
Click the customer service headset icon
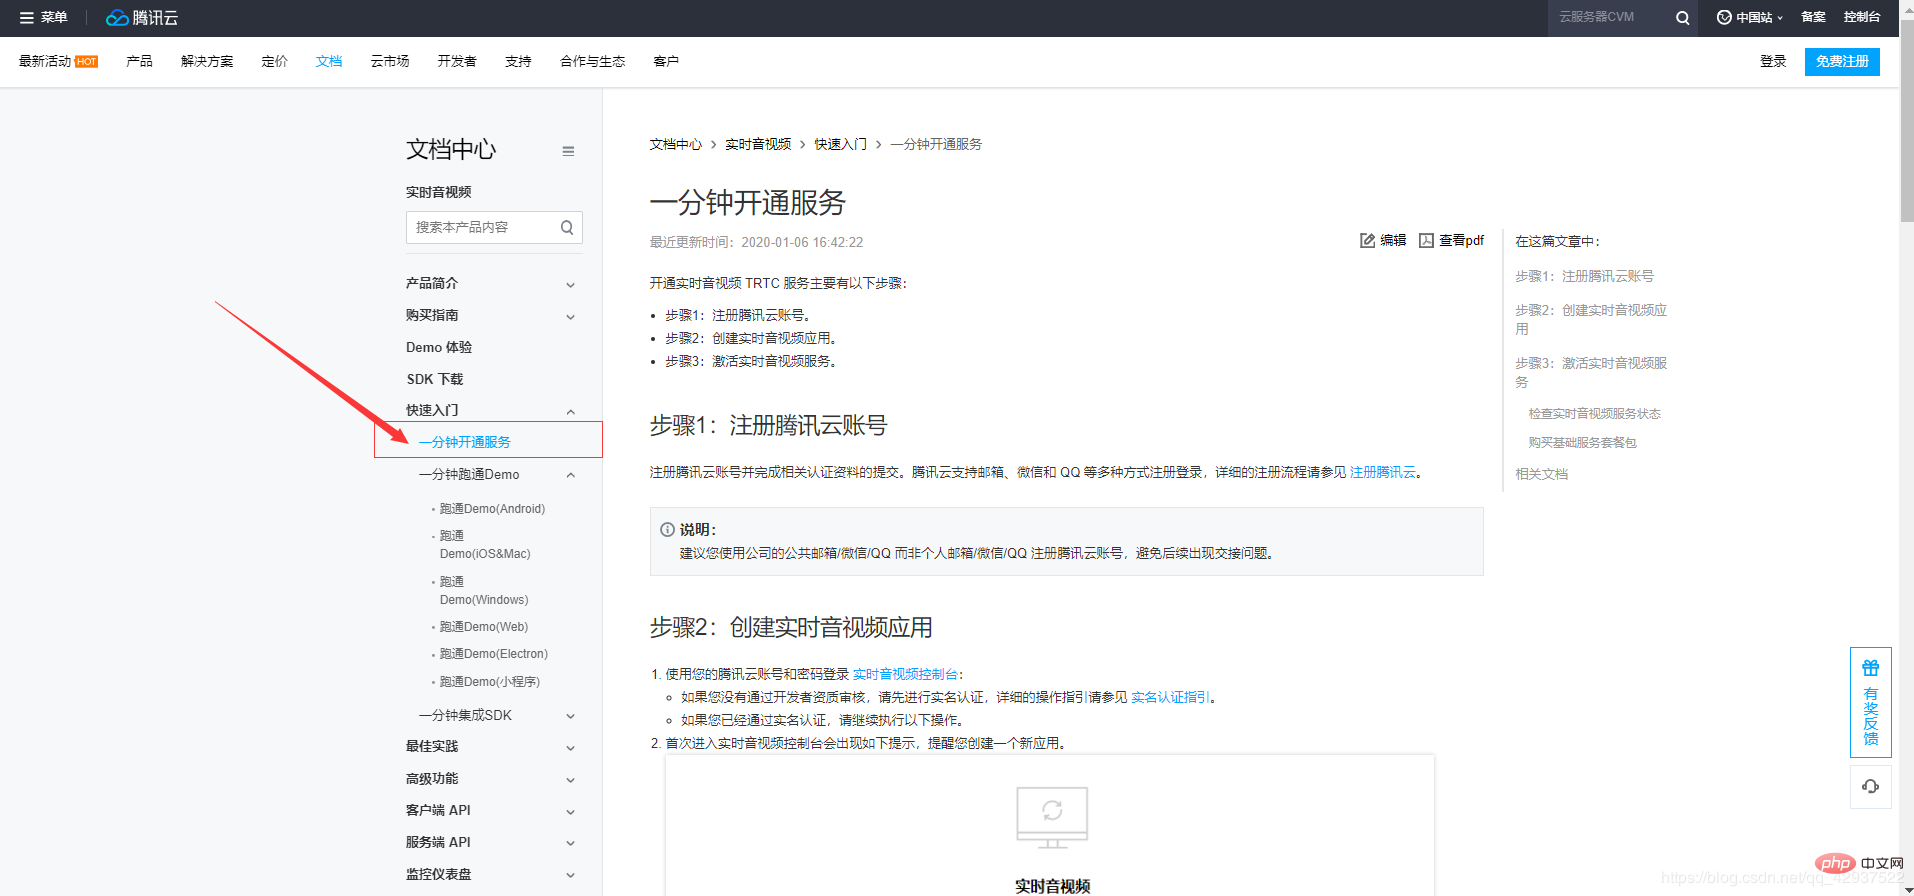(1870, 786)
